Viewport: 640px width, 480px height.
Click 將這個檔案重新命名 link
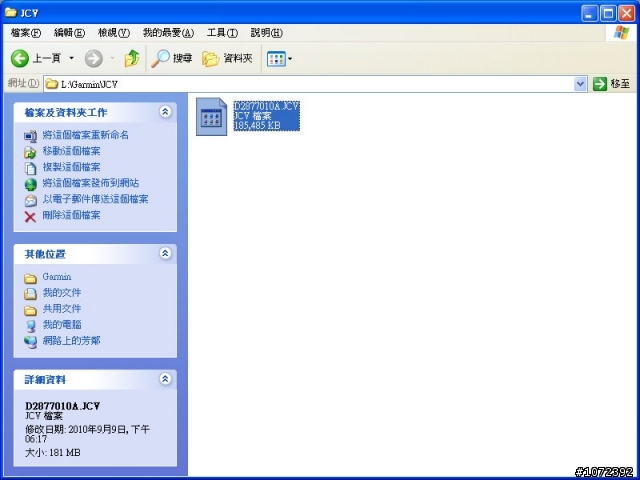[x=85, y=135]
